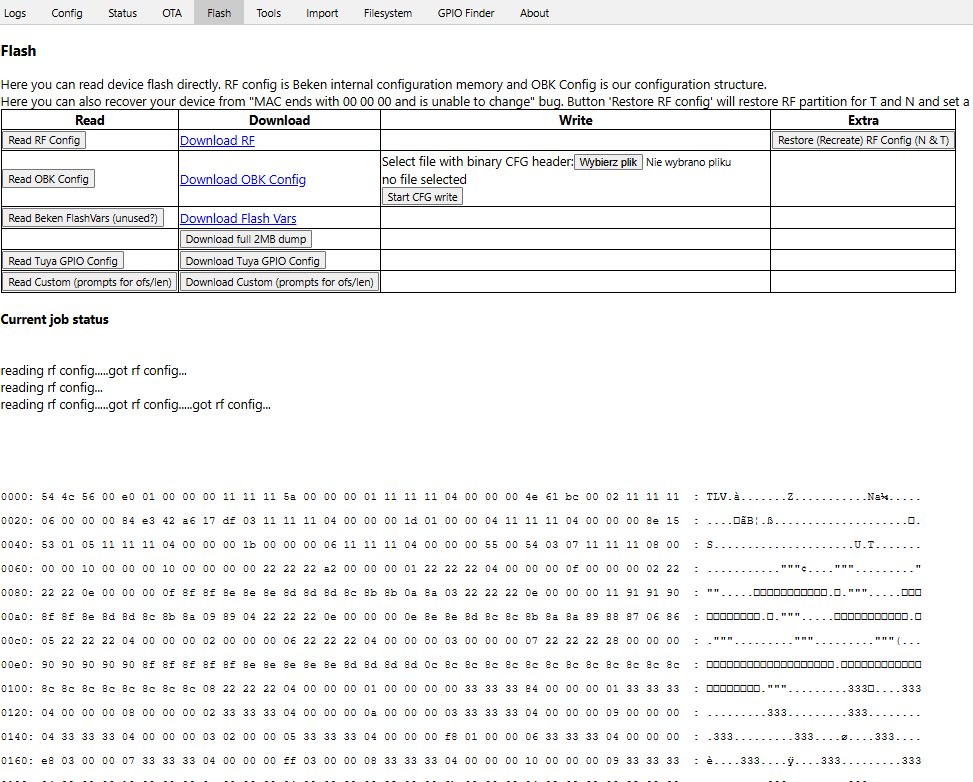
Task: Click Read Tuya GPIO Config
Action: (x=63, y=261)
